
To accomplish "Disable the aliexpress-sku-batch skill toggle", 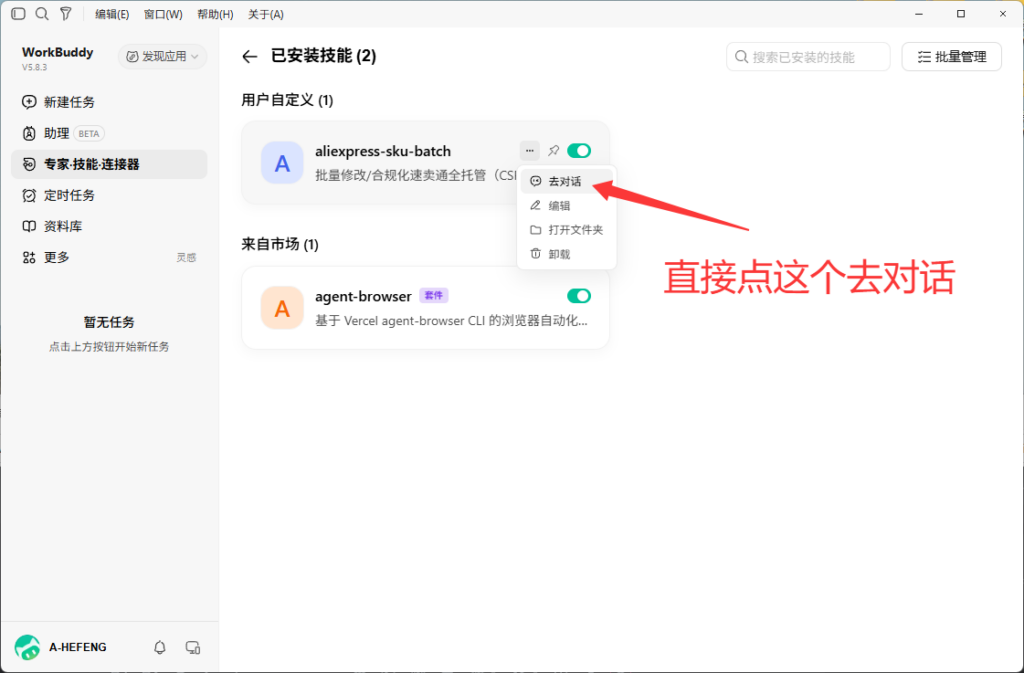I will click(x=579, y=151).
